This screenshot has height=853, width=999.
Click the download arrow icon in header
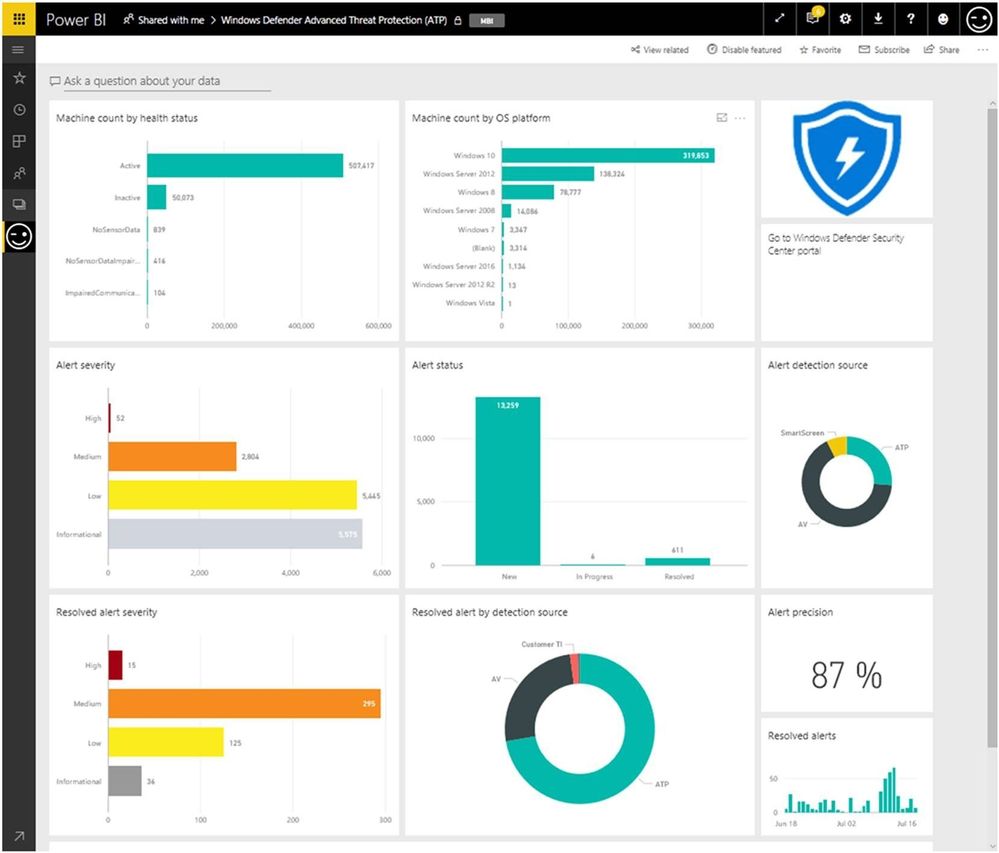pyautogui.click(x=878, y=19)
